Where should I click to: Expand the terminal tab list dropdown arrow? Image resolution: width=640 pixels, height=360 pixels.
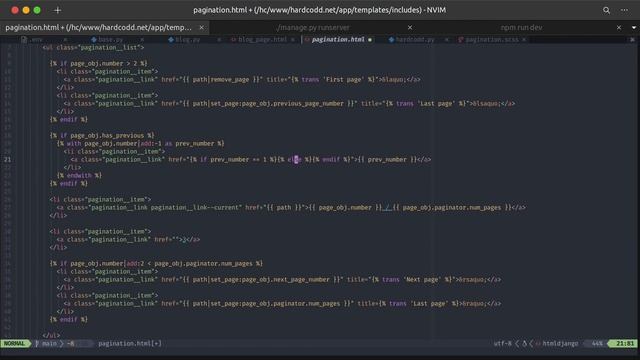[633, 27]
